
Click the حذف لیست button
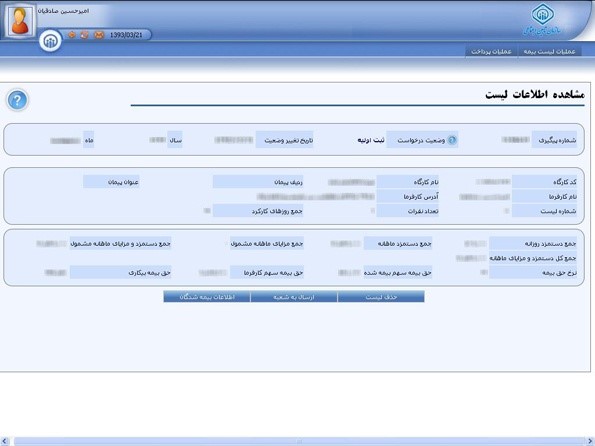[x=381, y=297]
